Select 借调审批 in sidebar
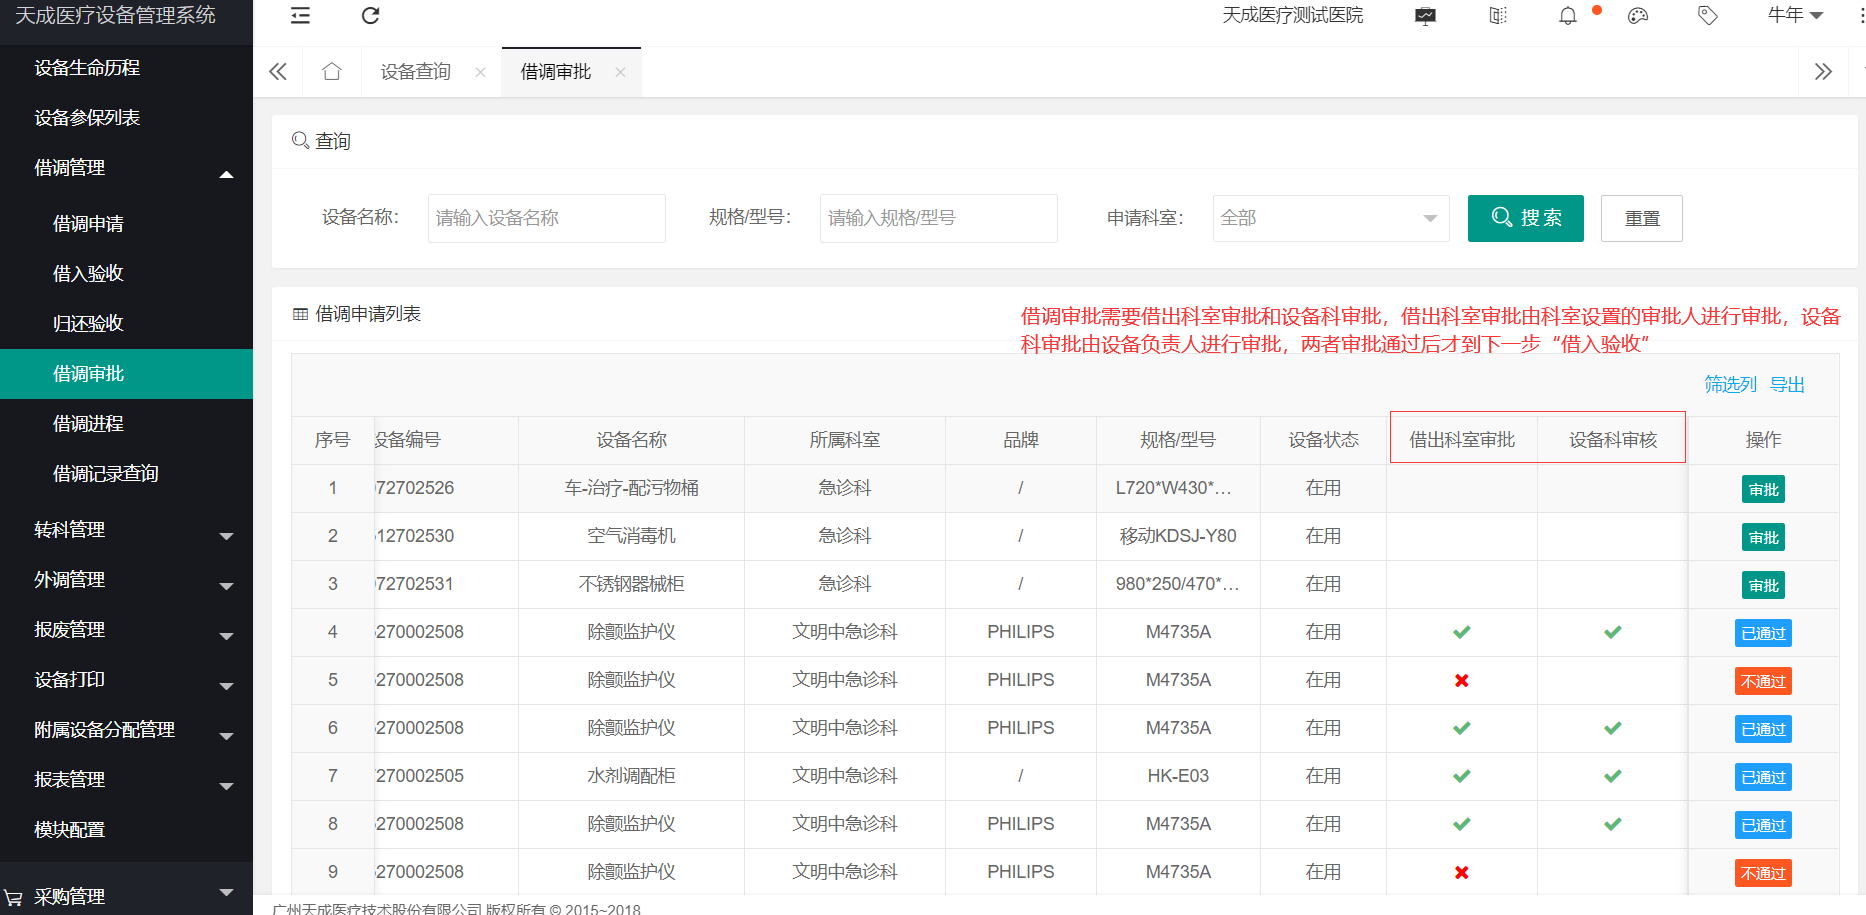This screenshot has width=1866, height=915. (x=126, y=374)
